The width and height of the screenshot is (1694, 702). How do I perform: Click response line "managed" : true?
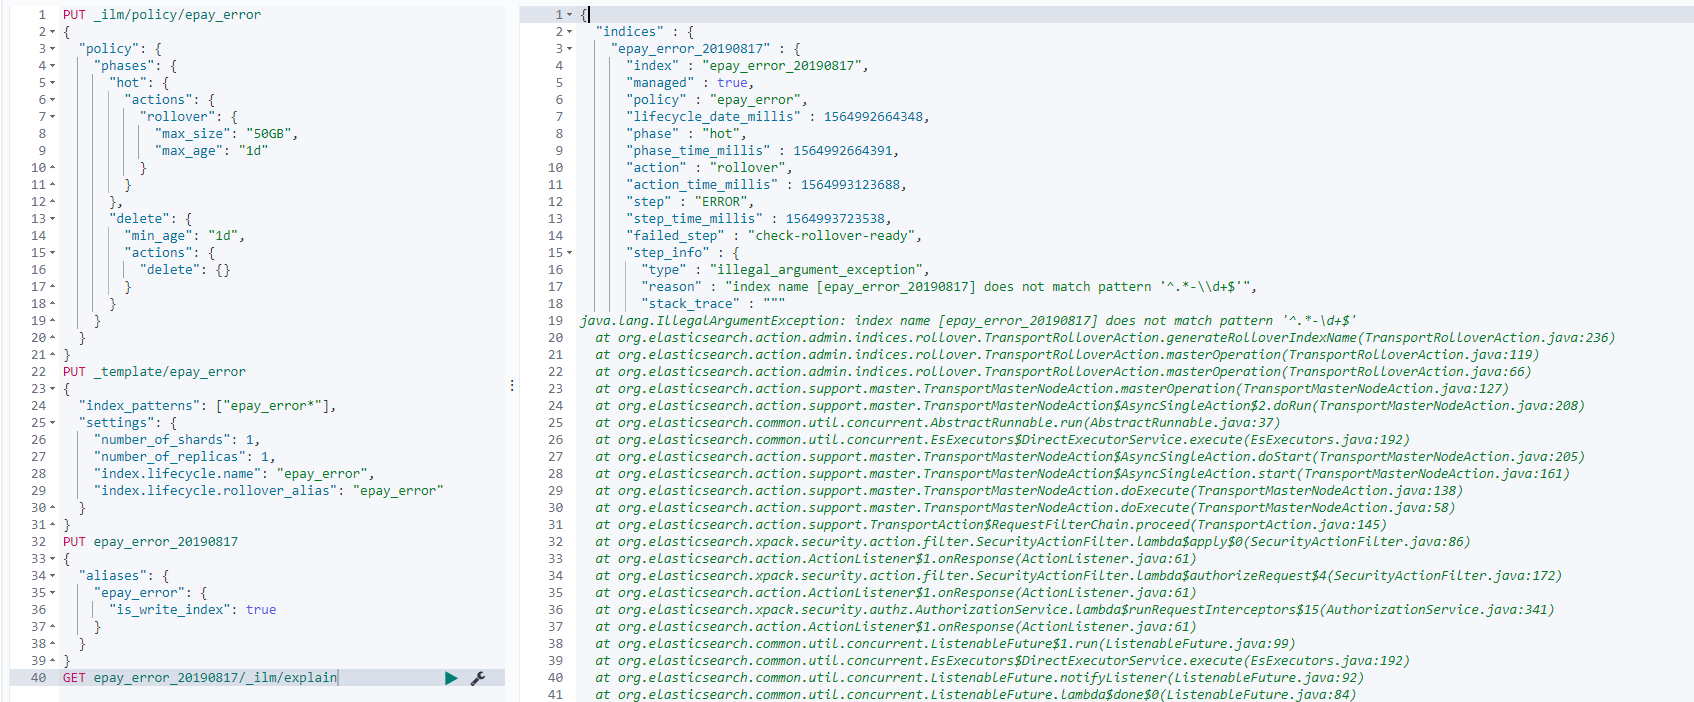[x=690, y=83]
